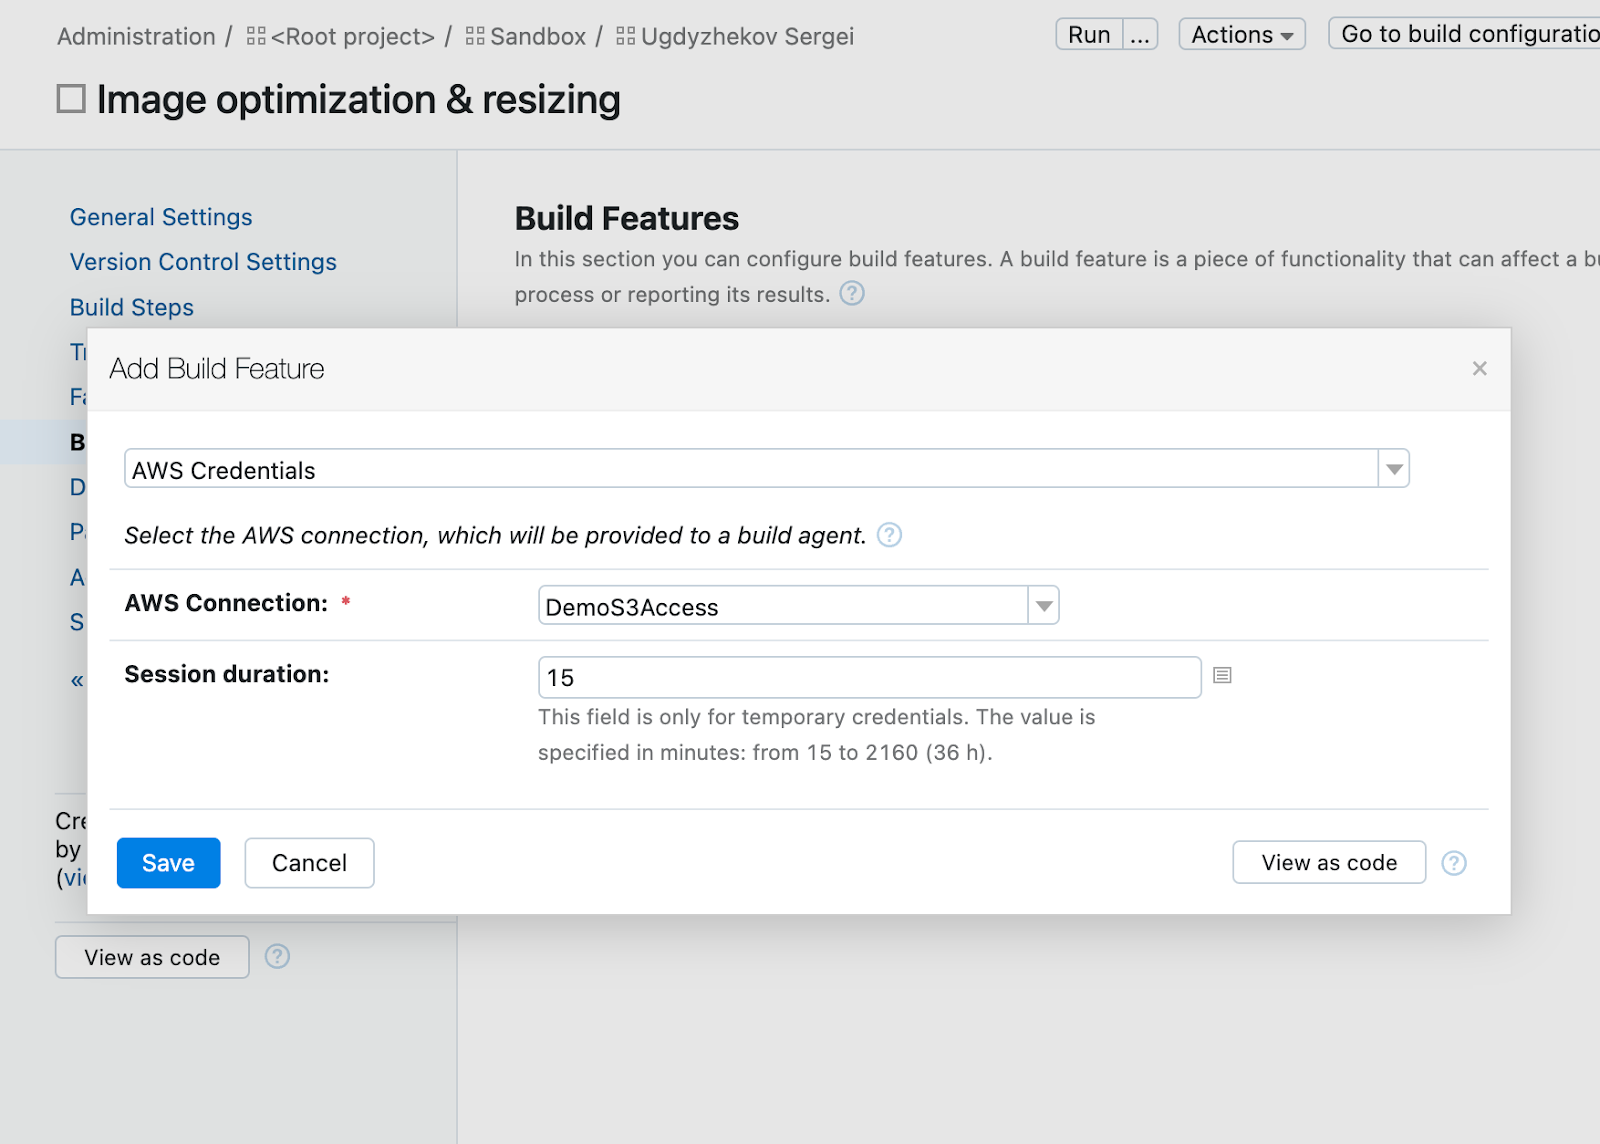Go to Version Control Settings
The width and height of the screenshot is (1600, 1144).
tap(203, 262)
